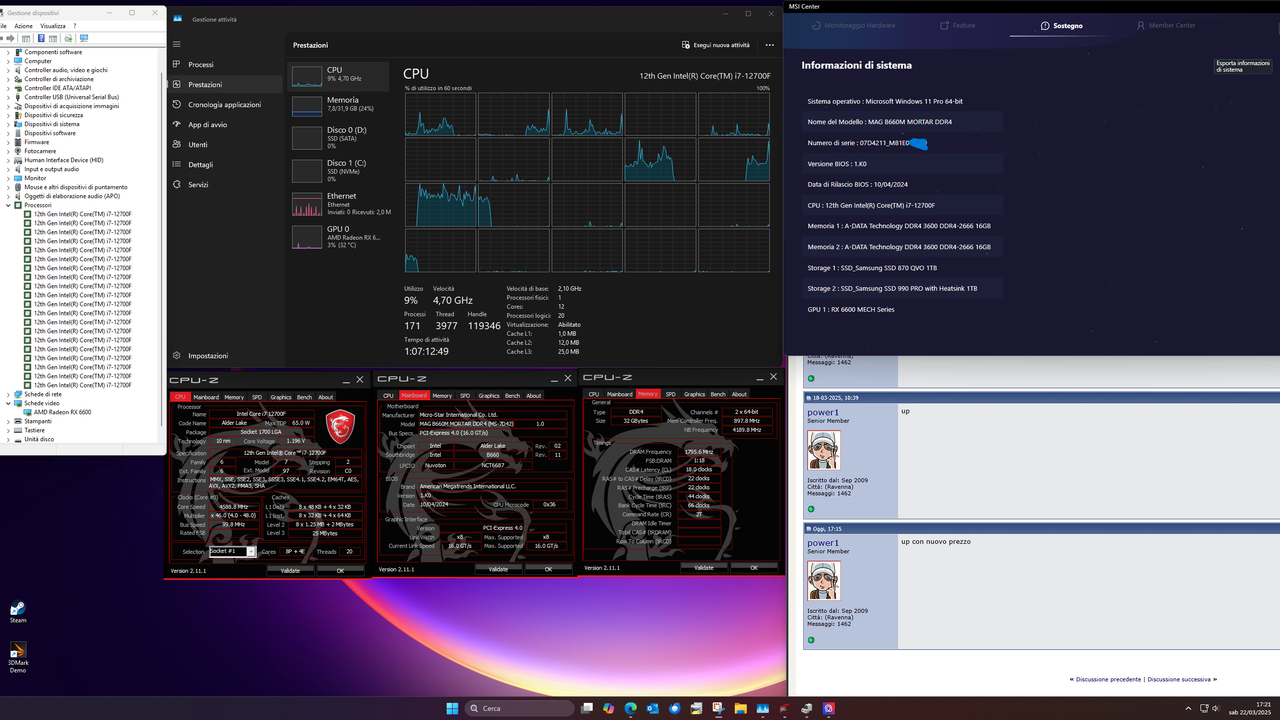This screenshot has height=720, width=1280.
Task: Open Copilot from taskbar
Action: 609,708
